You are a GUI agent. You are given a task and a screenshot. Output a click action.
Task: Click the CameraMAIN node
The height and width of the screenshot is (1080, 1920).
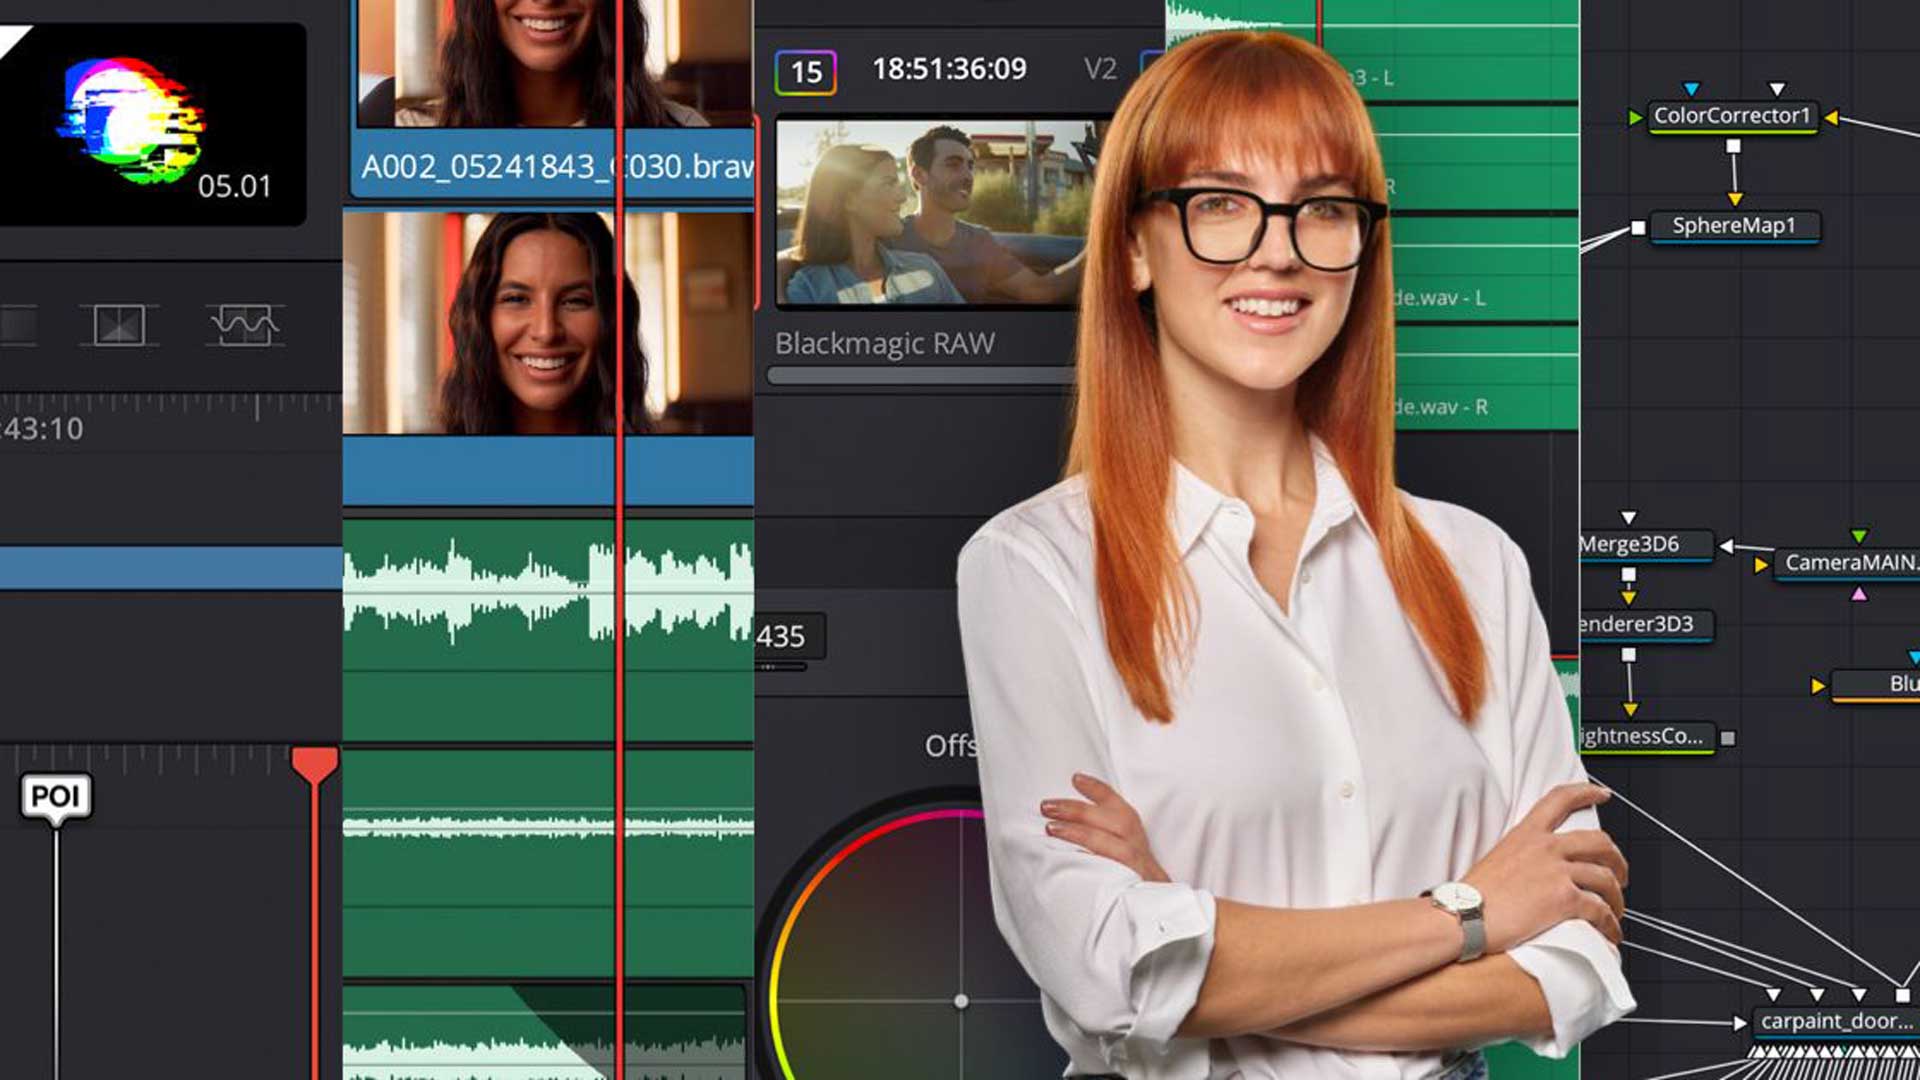tap(1848, 563)
